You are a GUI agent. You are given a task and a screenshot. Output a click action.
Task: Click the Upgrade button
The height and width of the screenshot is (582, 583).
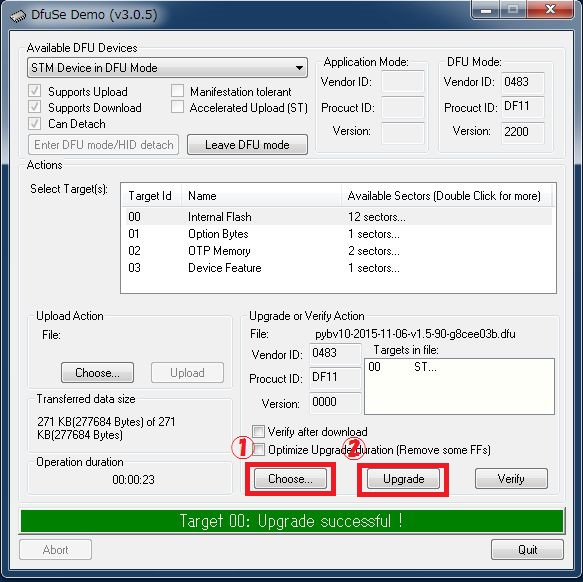tap(403, 479)
